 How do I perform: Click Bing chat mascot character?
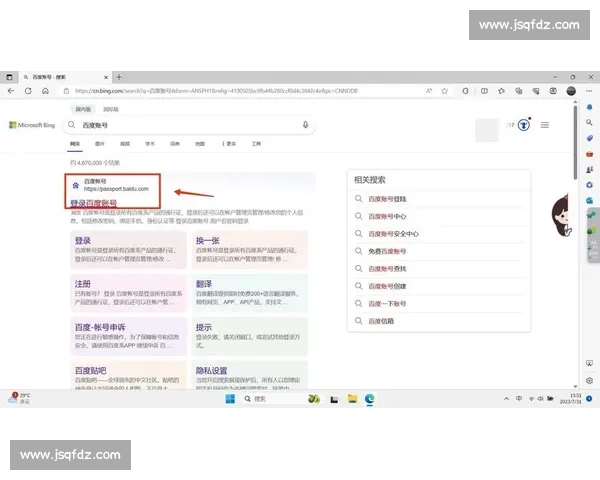[562, 215]
